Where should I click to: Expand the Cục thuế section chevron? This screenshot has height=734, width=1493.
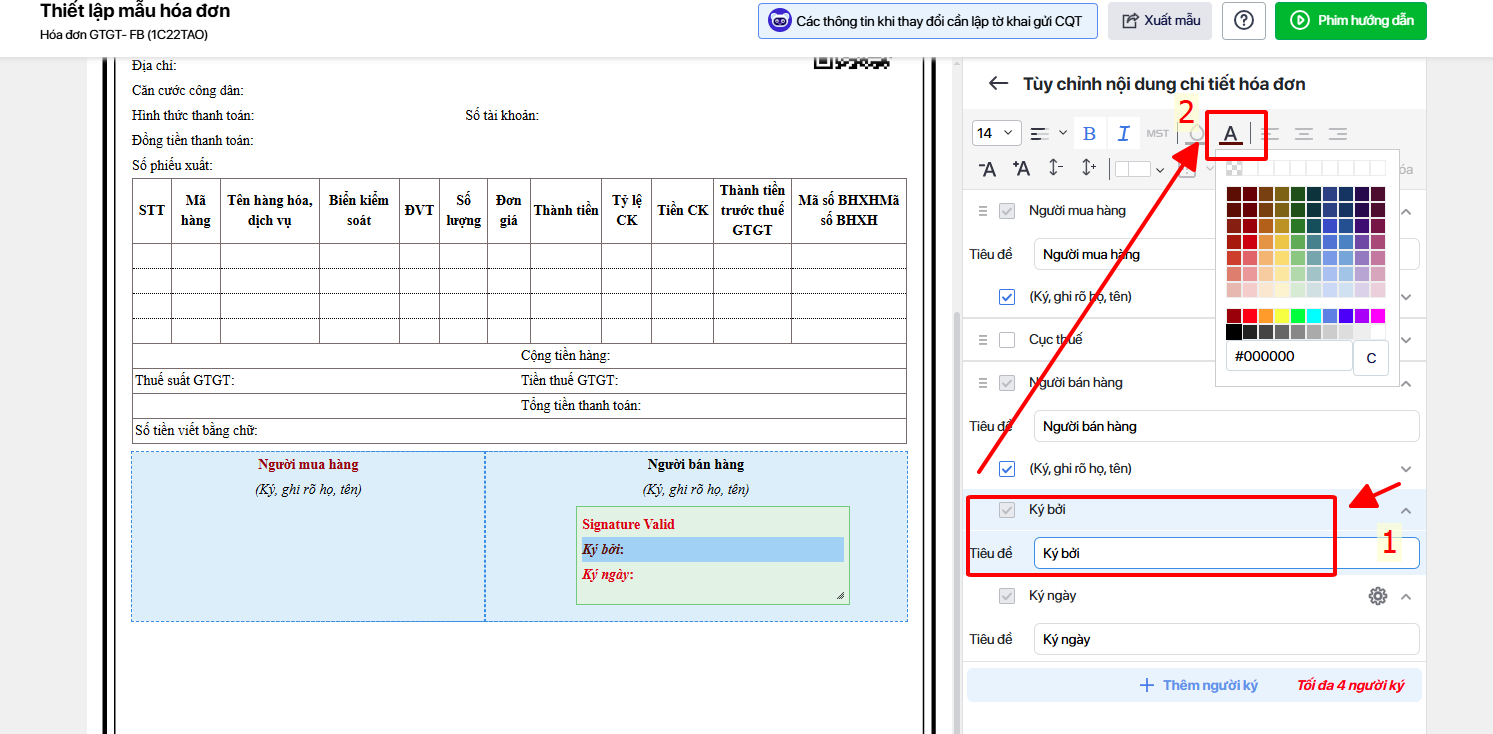coord(1406,340)
